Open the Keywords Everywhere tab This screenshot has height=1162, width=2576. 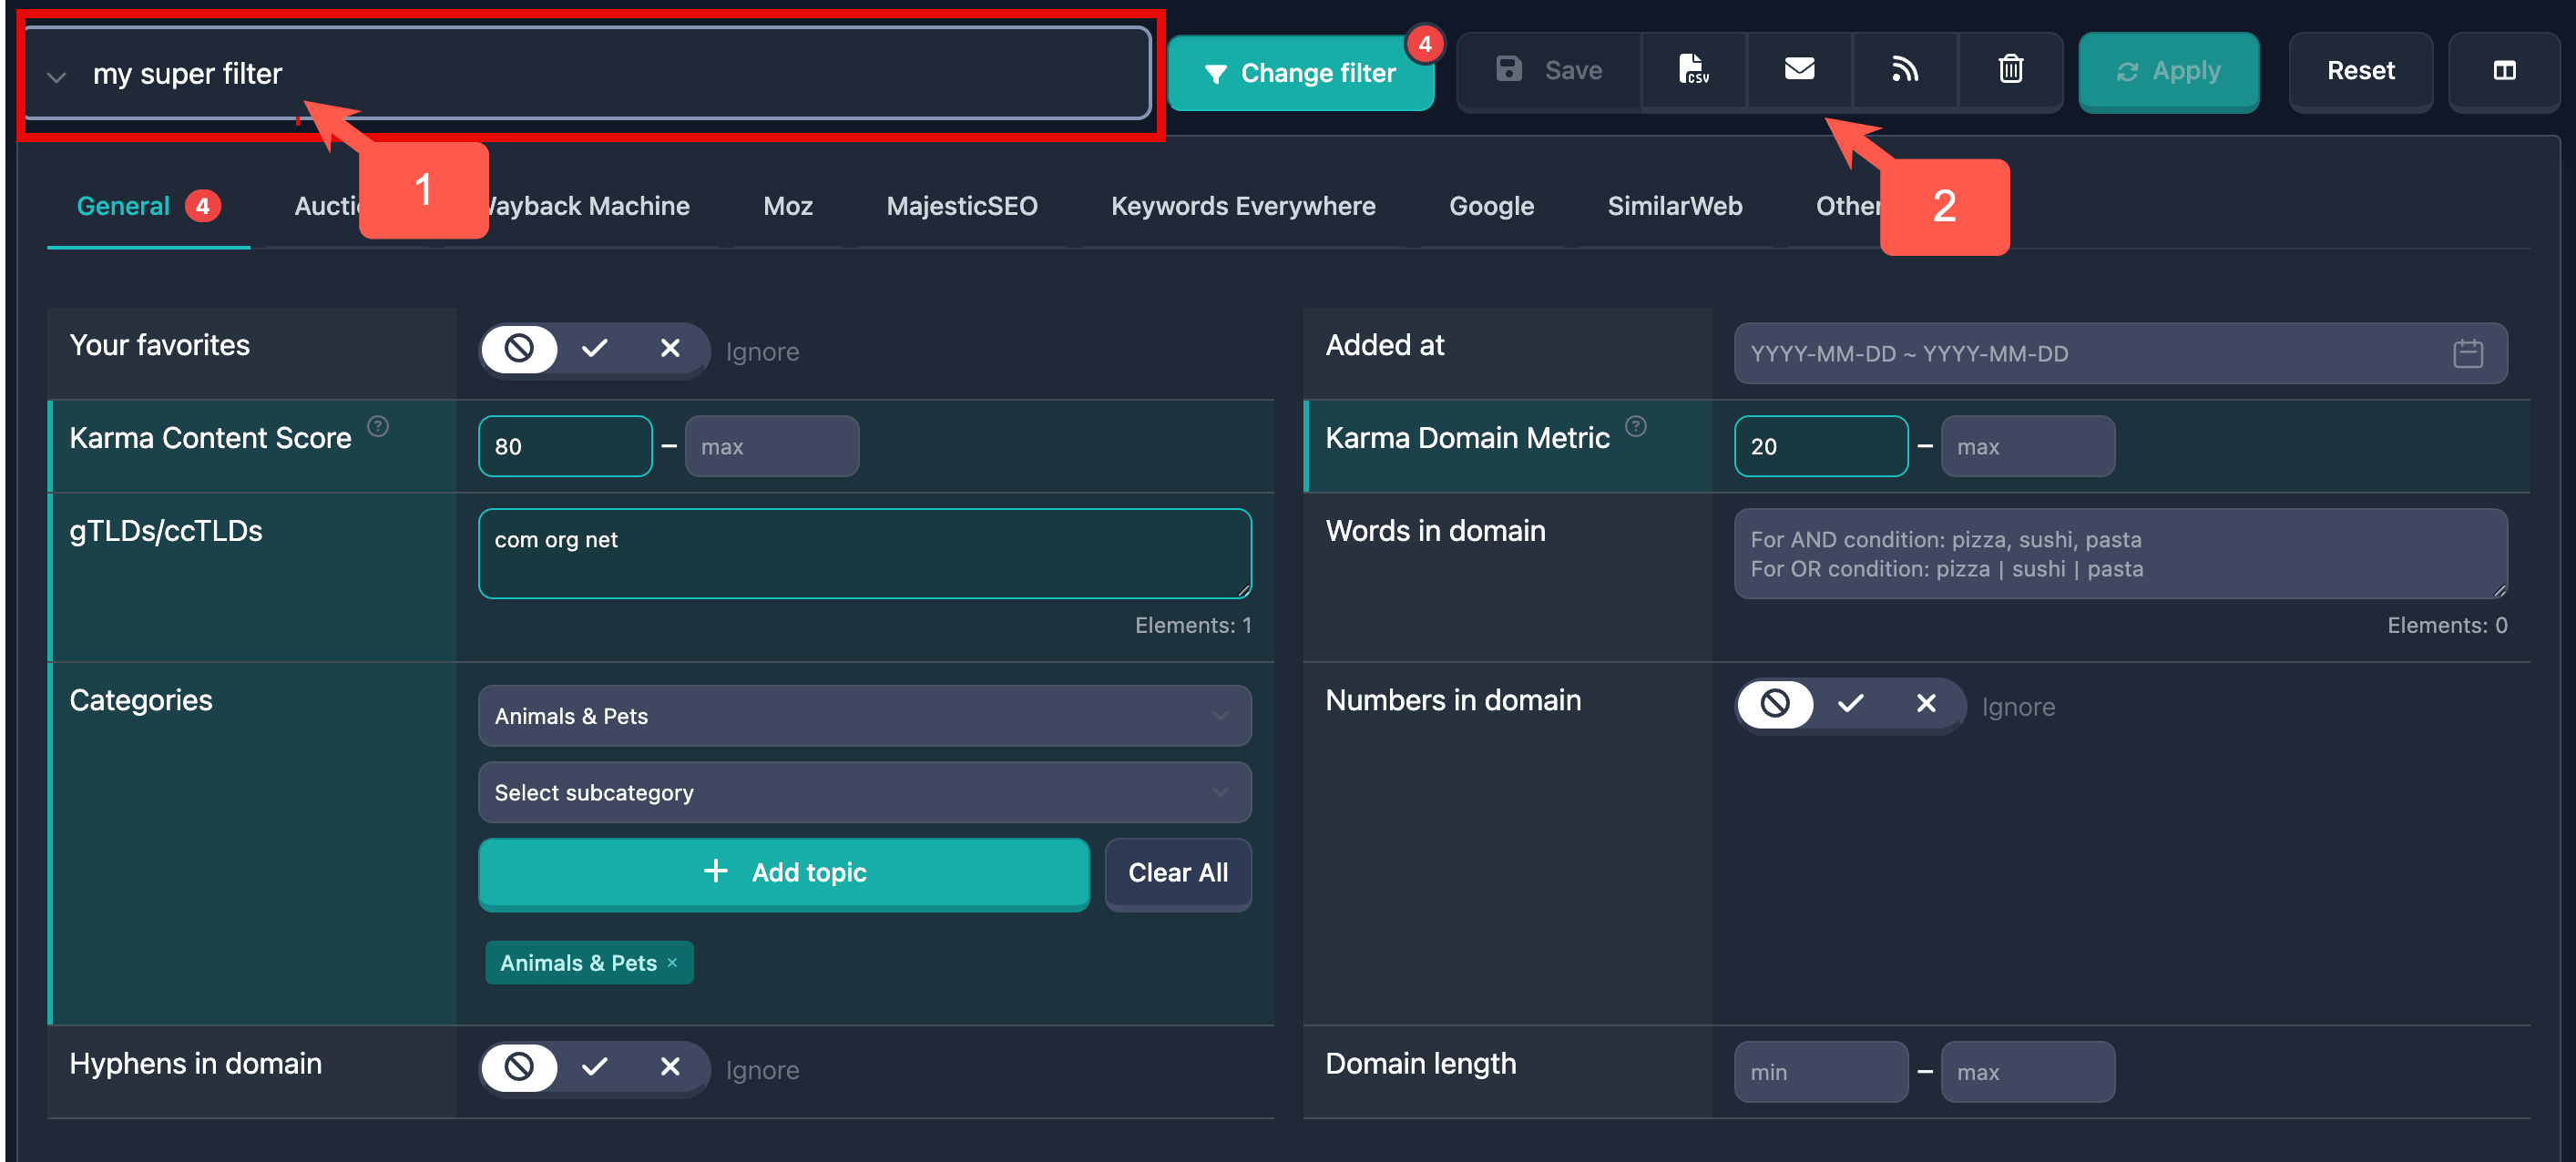click(1242, 206)
